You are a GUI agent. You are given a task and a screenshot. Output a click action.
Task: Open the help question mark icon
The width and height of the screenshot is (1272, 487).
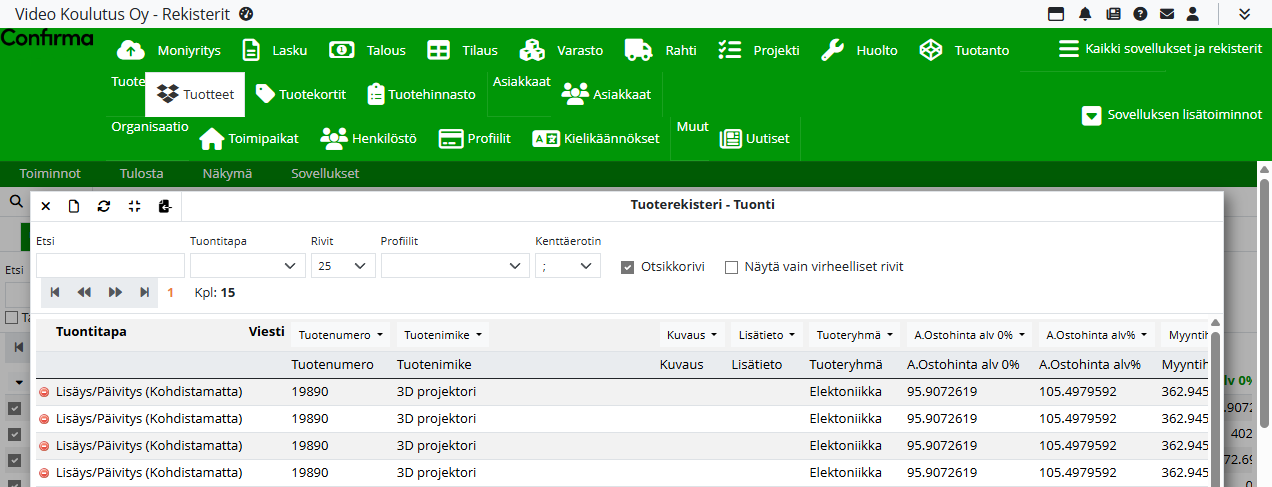(x=1139, y=14)
